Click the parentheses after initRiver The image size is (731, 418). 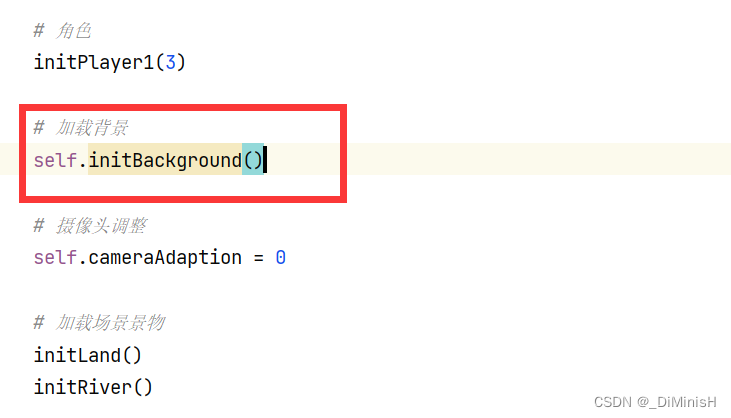click(x=143, y=387)
